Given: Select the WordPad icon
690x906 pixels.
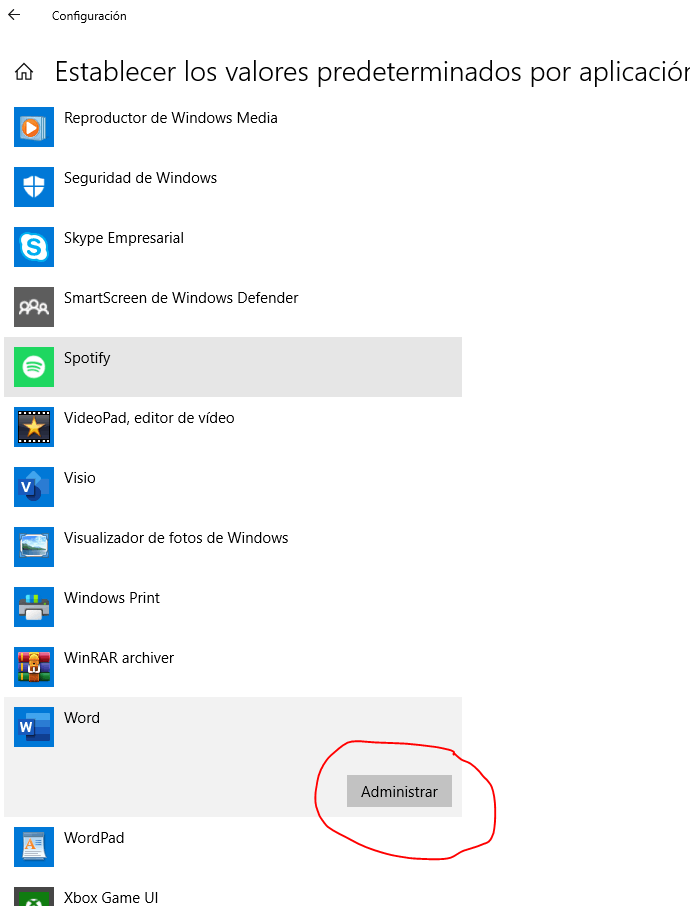Looking at the screenshot, I should point(34,848).
